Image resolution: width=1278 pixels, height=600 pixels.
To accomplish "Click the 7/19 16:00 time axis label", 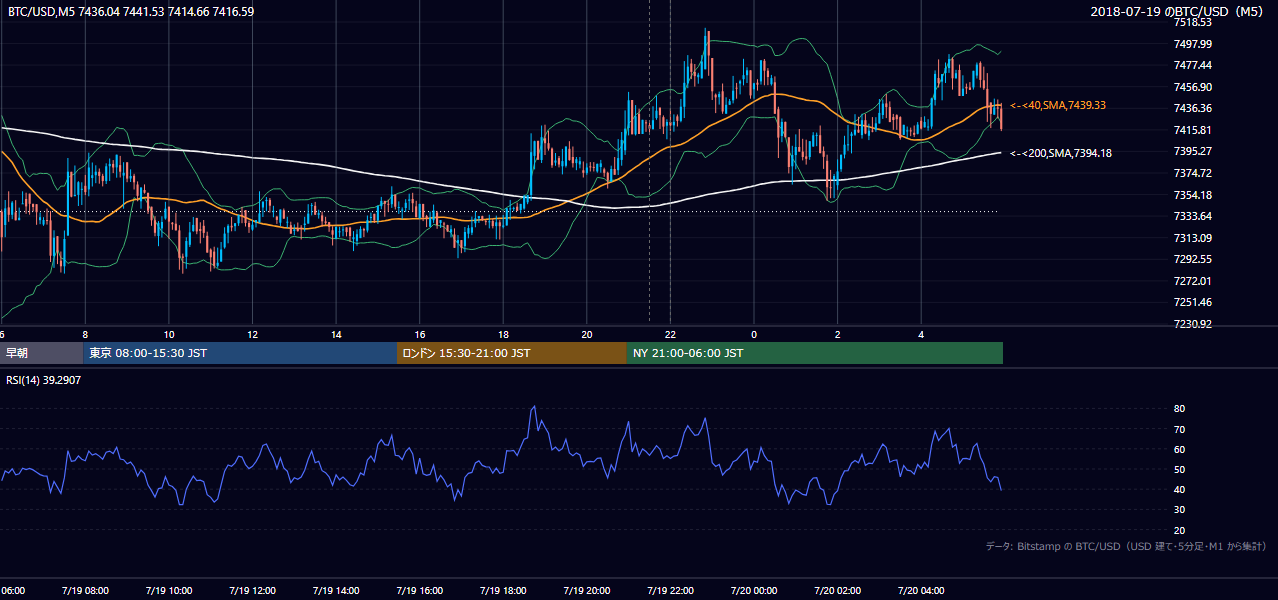I will point(418,591).
